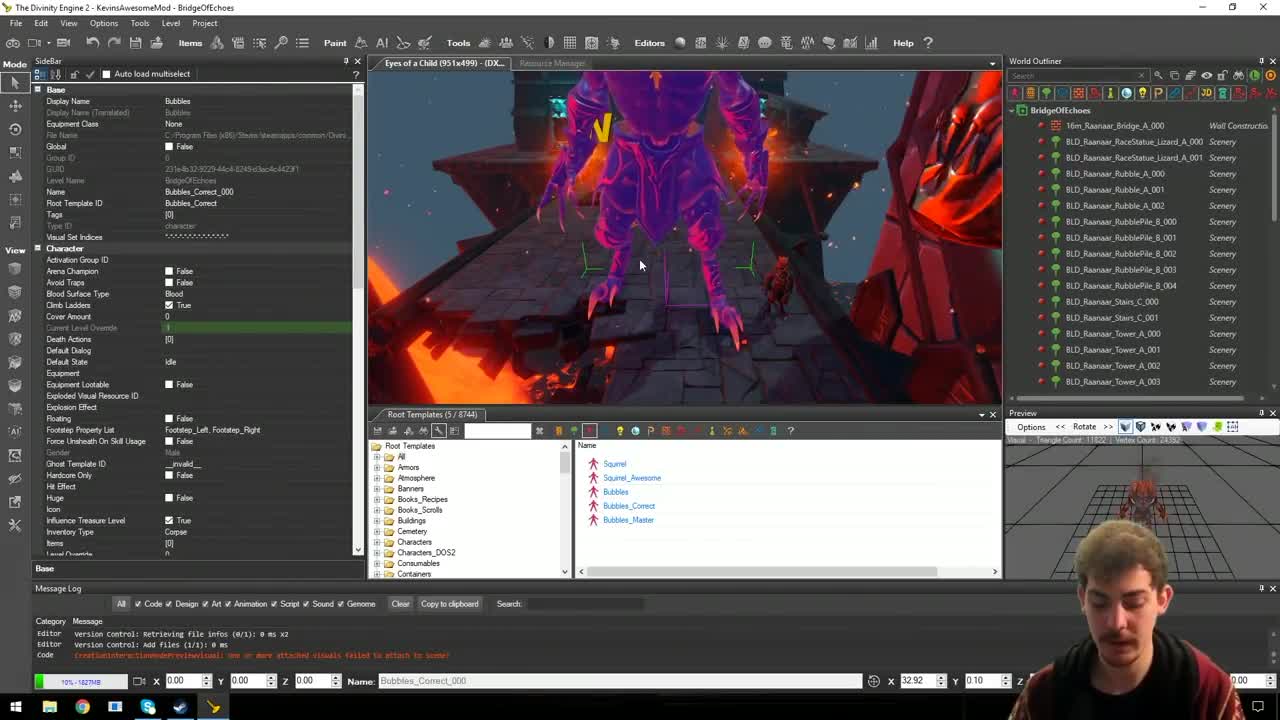Click the Help question mark icon in toolbar
Screen dimensions: 1280x720
coord(927,42)
